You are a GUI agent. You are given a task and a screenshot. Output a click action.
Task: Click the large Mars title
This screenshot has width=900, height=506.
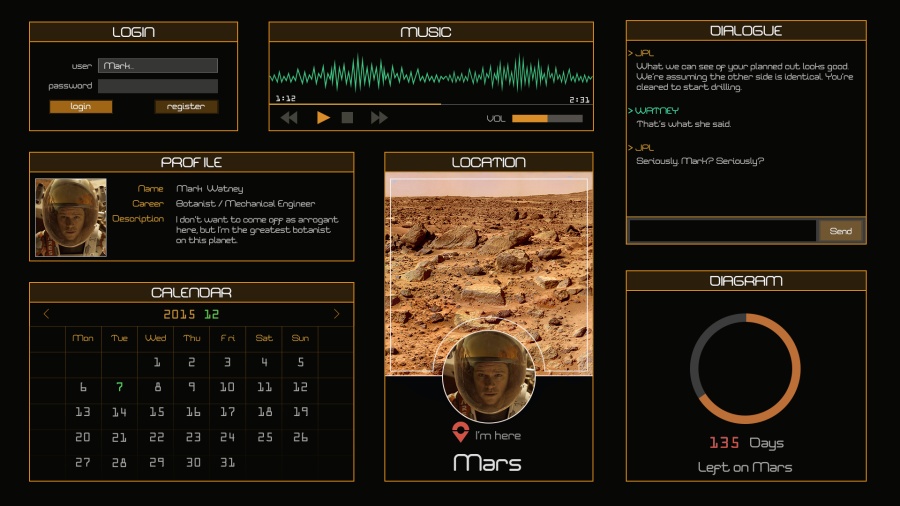pos(487,463)
